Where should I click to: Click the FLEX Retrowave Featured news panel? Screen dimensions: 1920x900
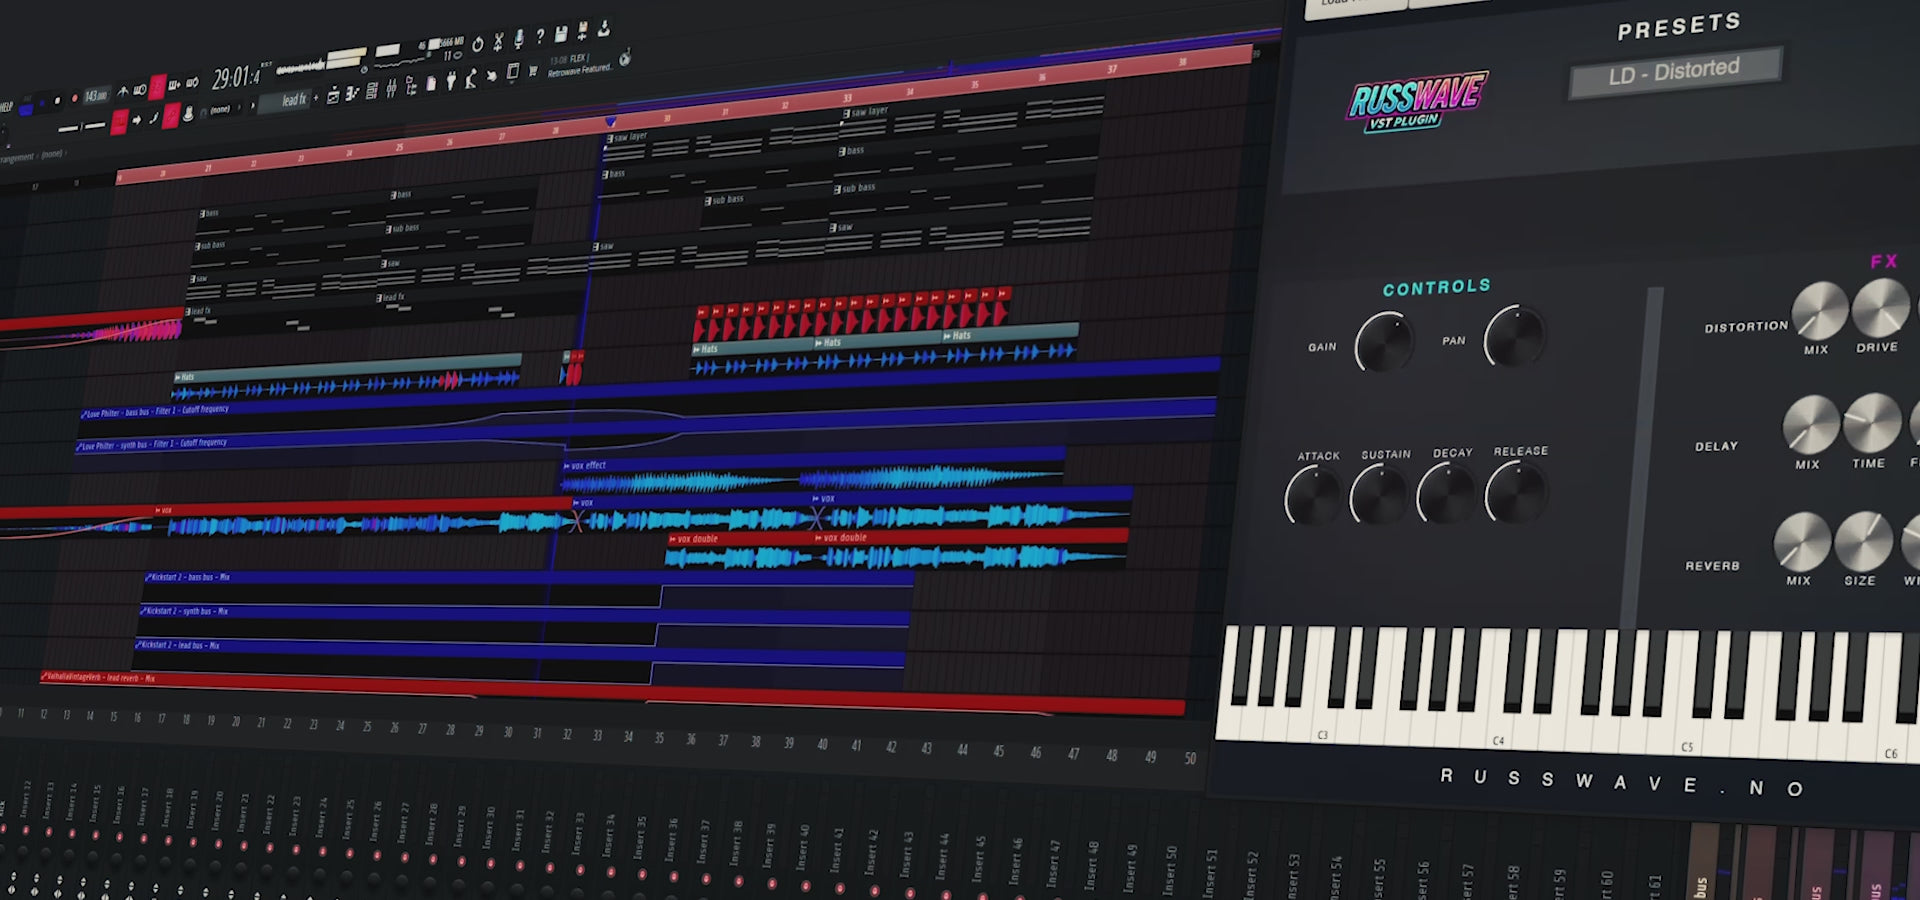pos(581,65)
